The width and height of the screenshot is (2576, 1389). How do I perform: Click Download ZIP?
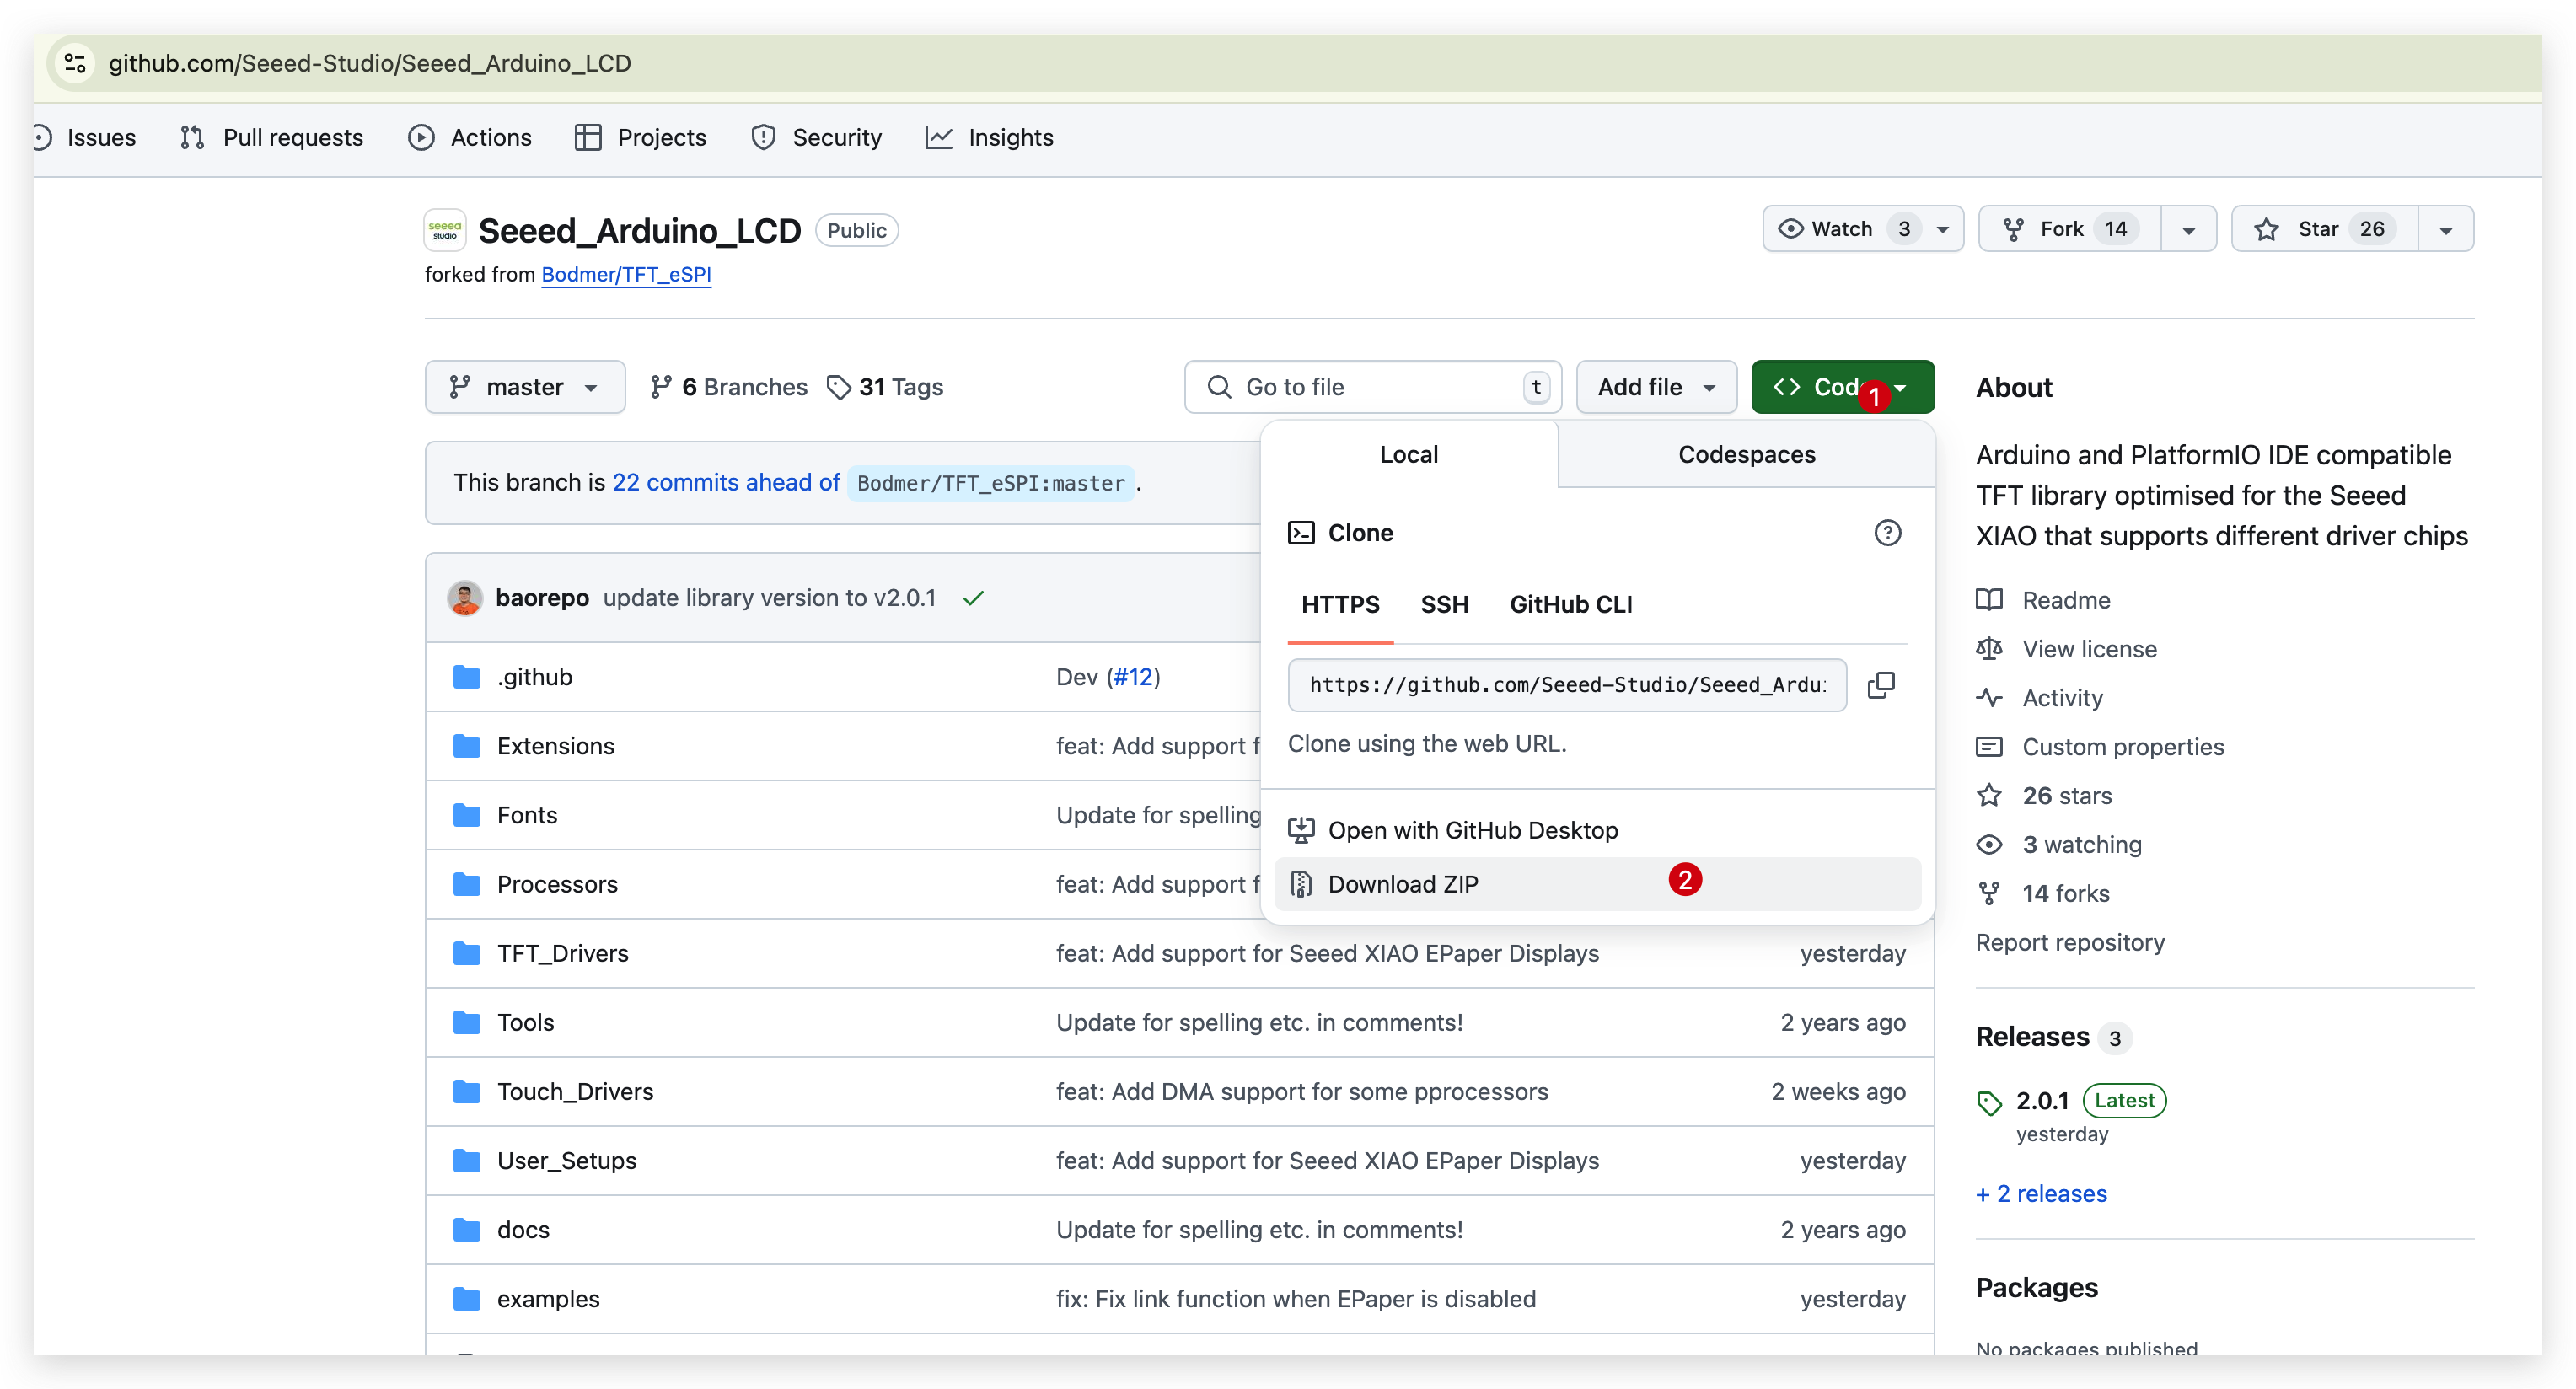click(1597, 884)
